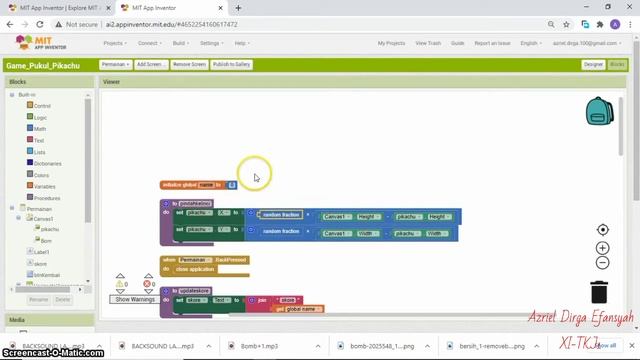
Task: Click the mutator gear on the updateskore procedure
Action: point(166,291)
